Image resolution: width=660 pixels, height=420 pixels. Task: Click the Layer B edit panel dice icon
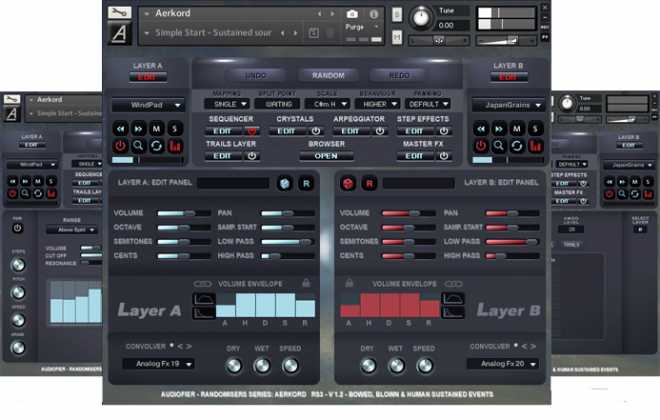click(x=348, y=183)
